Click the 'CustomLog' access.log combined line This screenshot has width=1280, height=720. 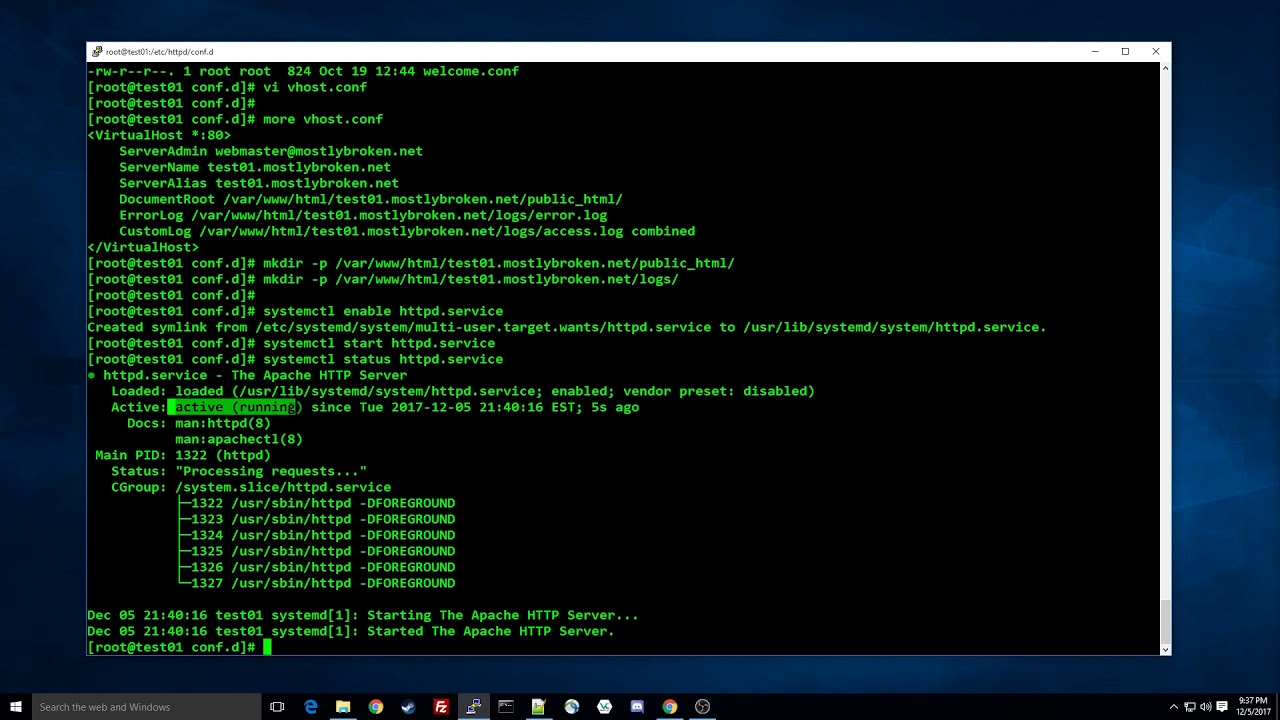tap(407, 231)
